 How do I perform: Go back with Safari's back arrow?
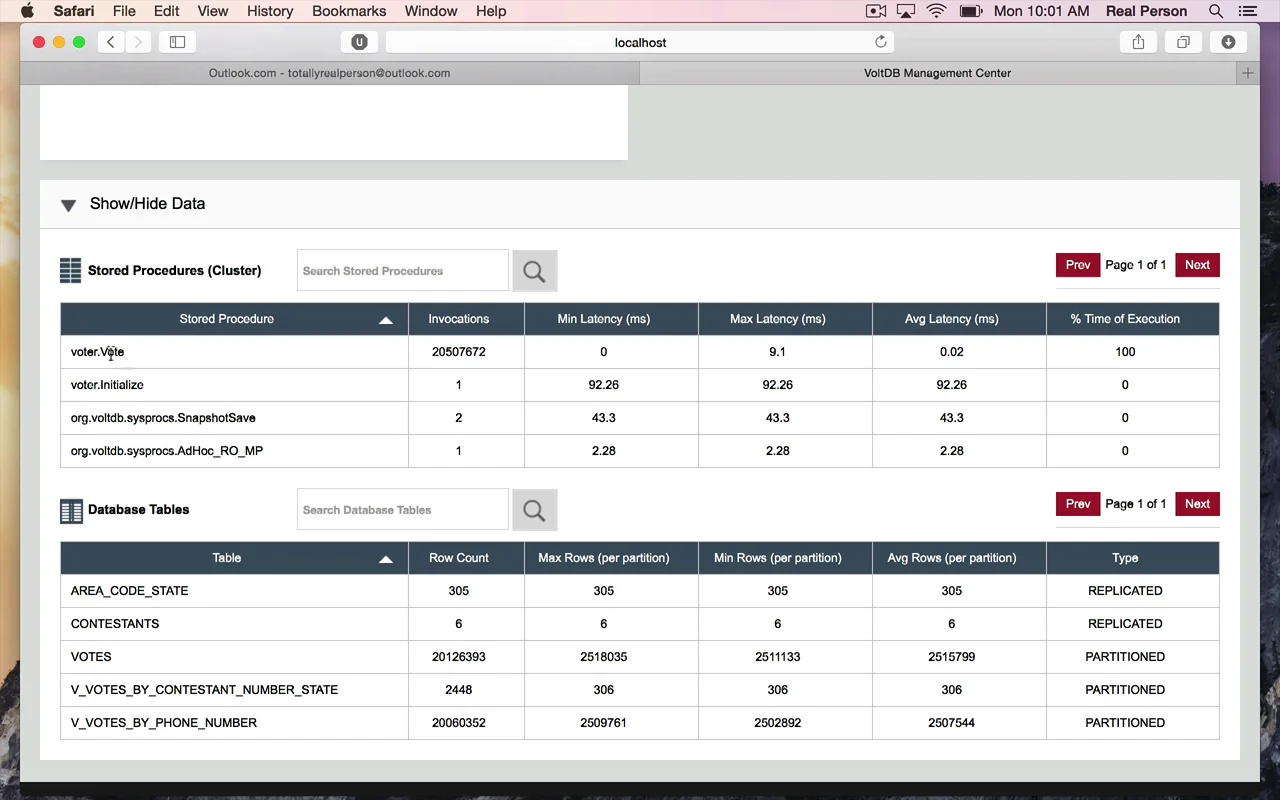(x=111, y=42)
